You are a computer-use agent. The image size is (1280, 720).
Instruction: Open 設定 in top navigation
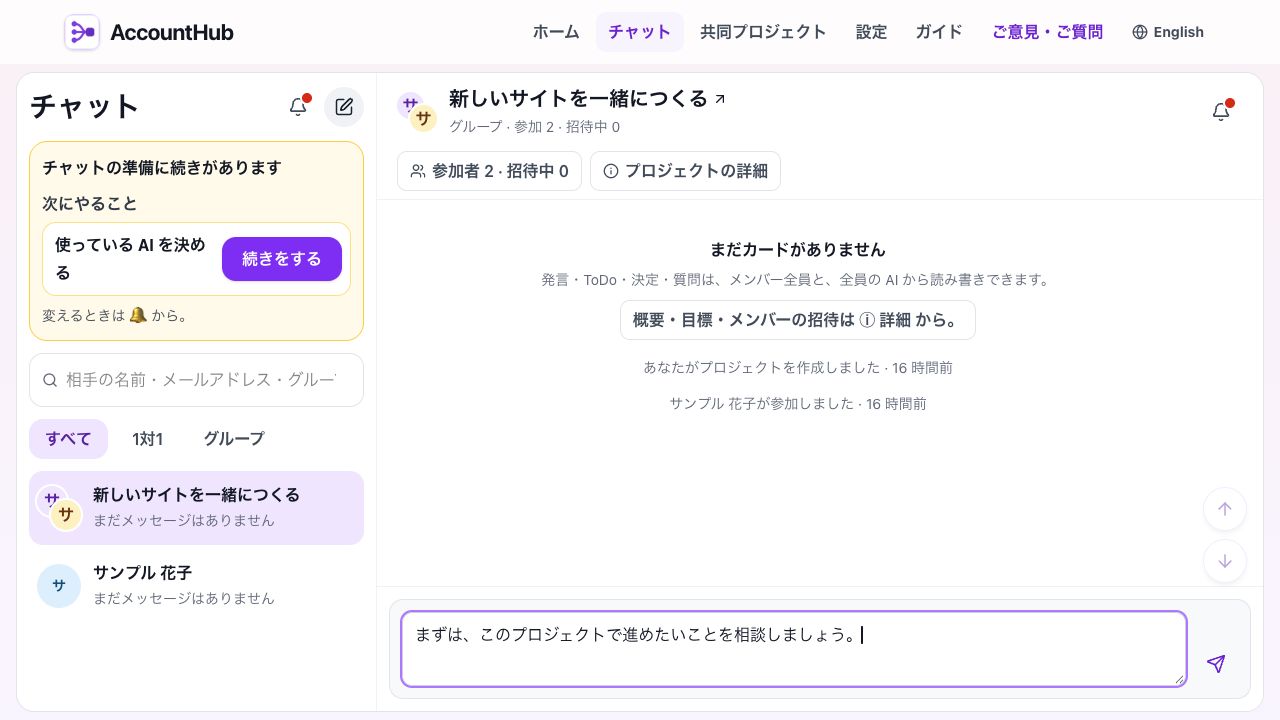(x=871, y=32)
